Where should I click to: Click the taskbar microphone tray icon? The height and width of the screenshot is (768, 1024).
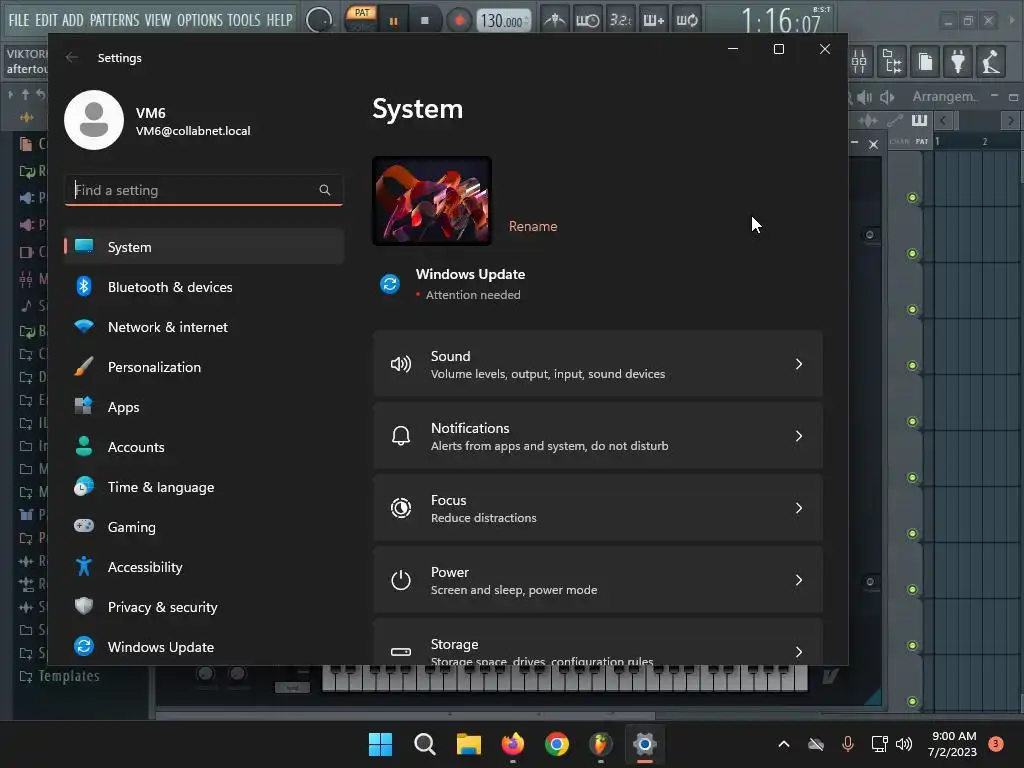coord(848,744)
